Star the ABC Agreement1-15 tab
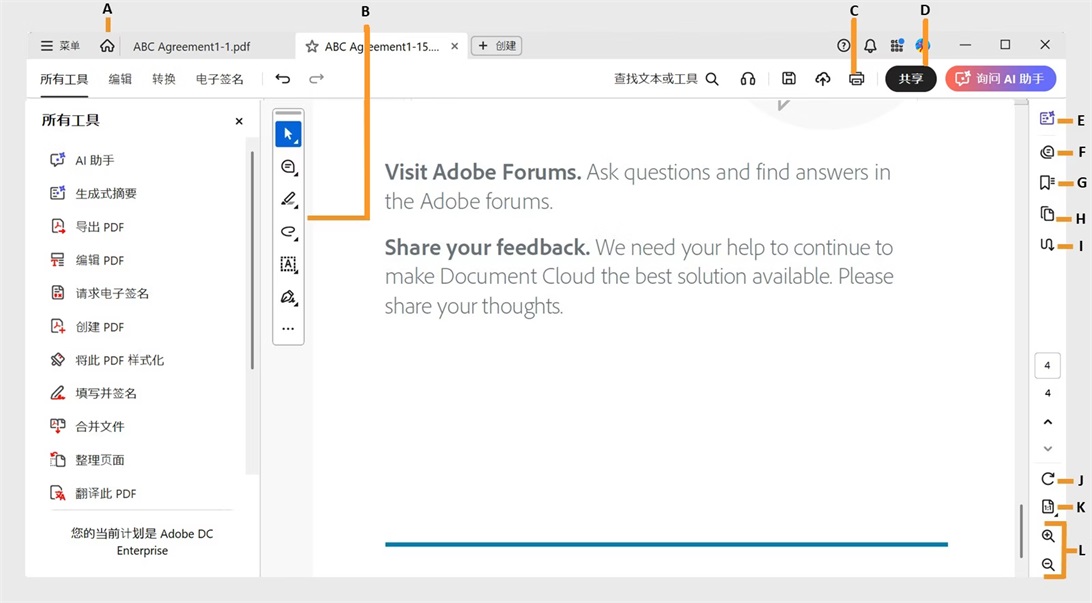This screenshot has width=1092, height=603. pyautogui.click(x=312, y=46)
